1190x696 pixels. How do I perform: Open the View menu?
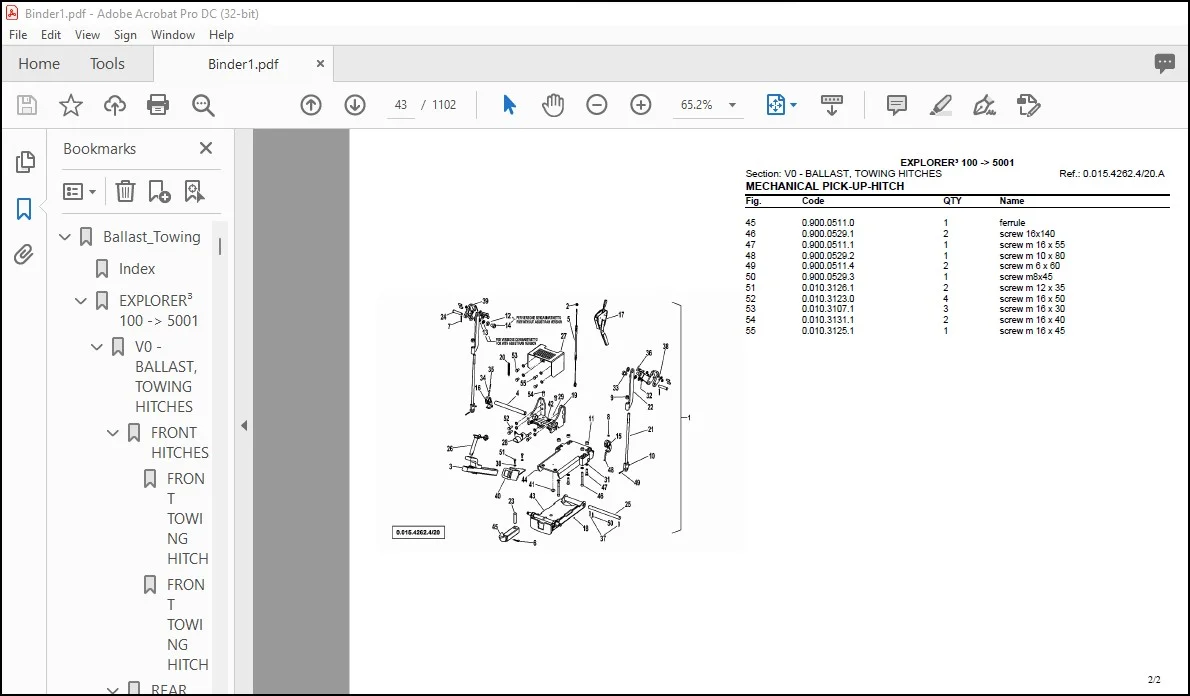pos(87,35)
